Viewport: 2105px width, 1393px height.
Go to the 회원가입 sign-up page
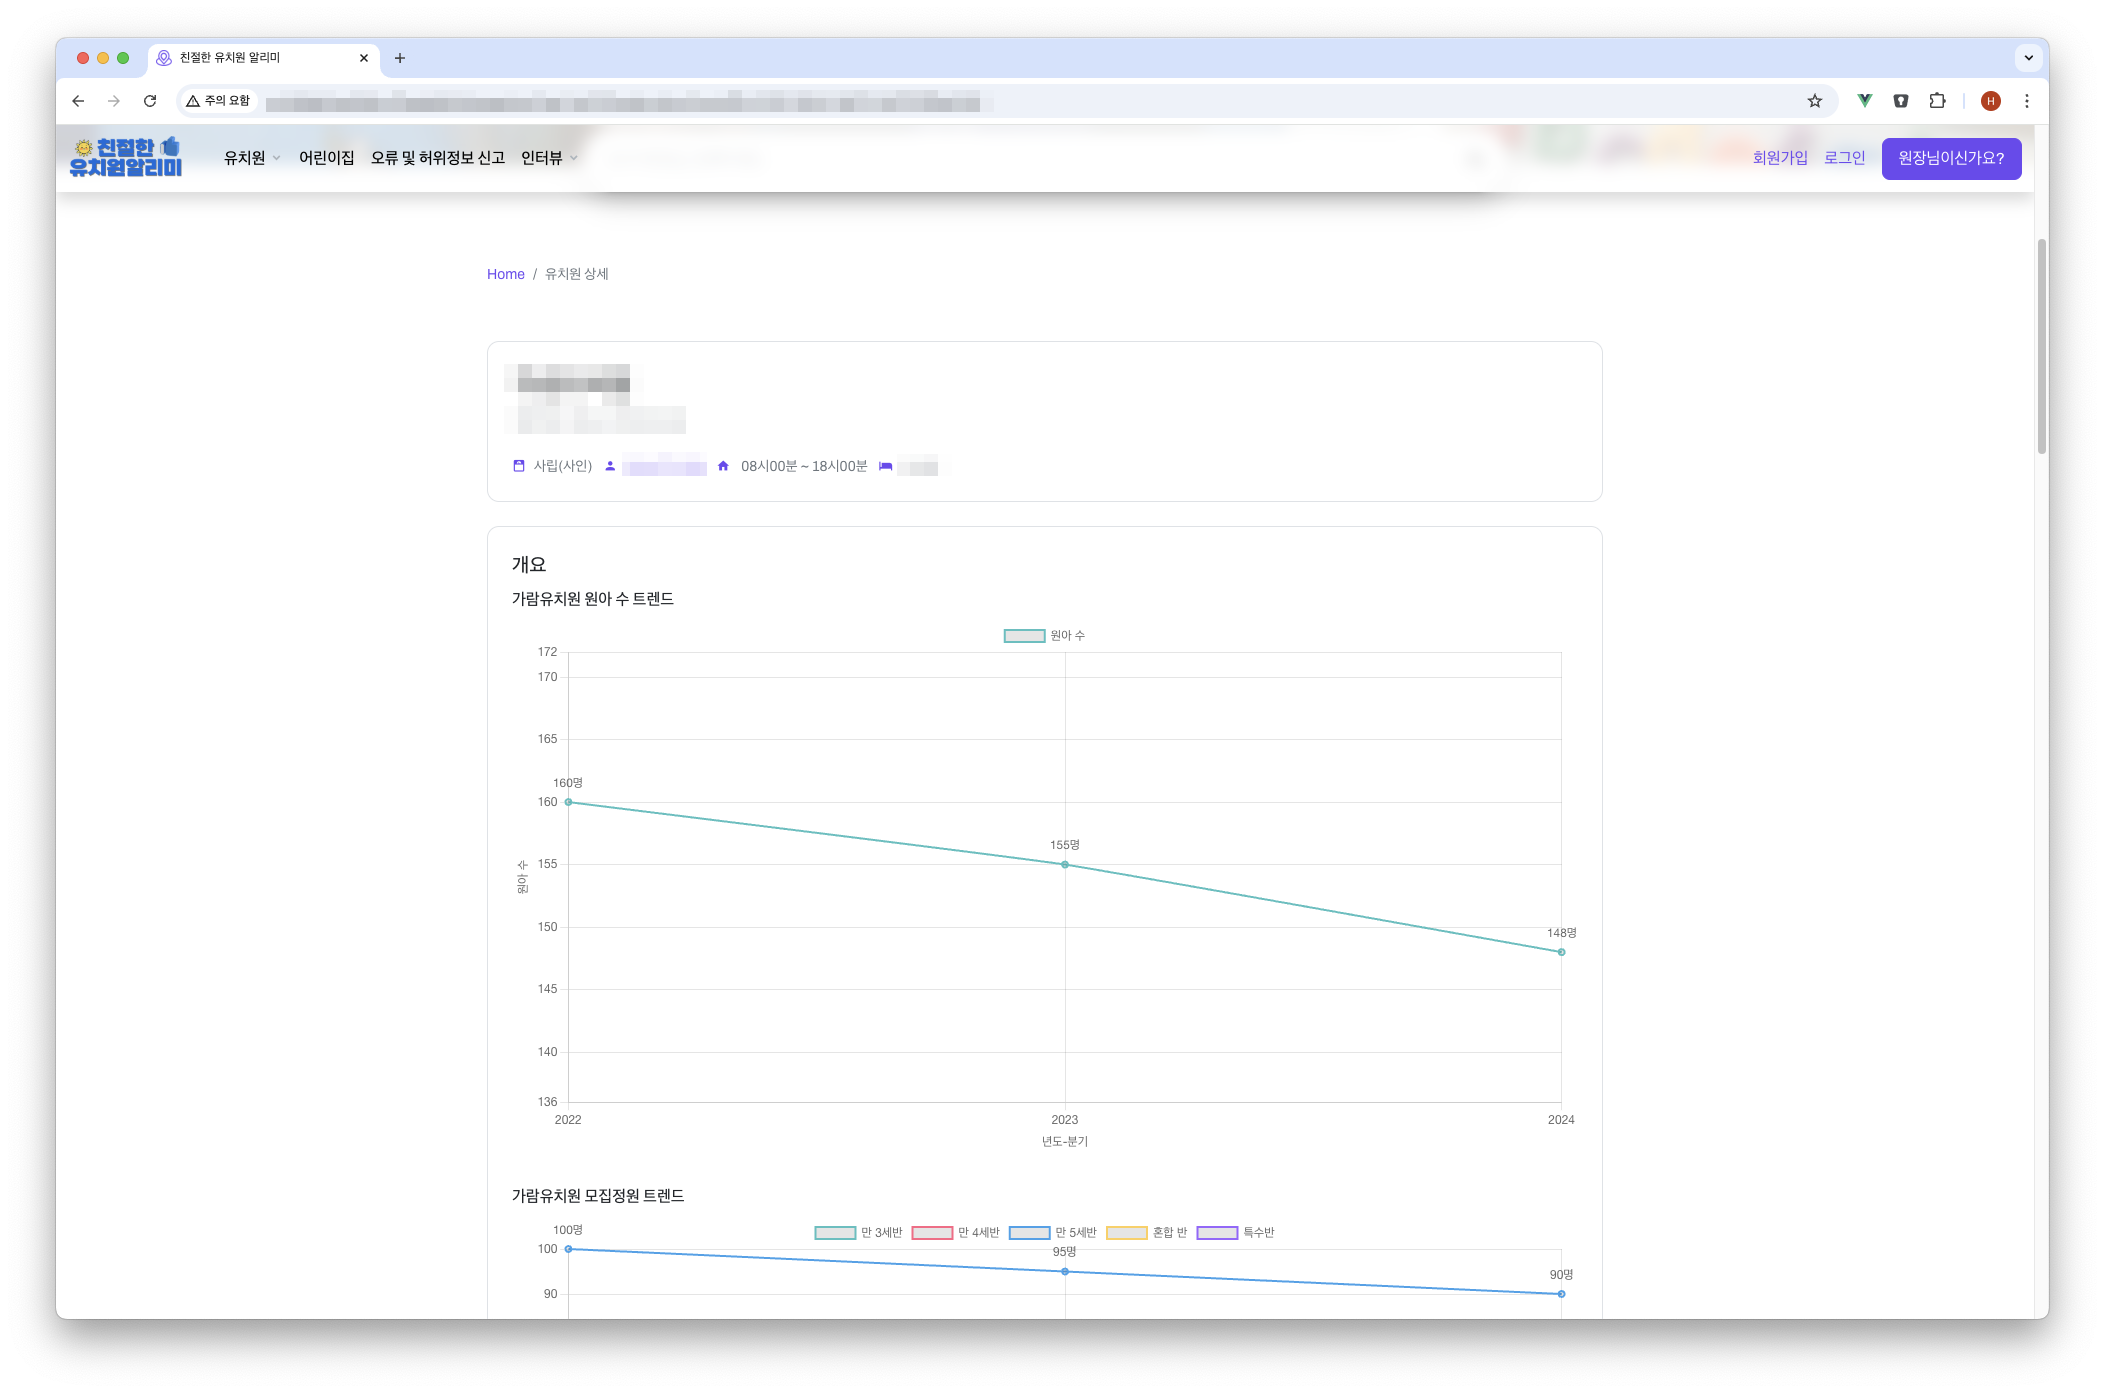[1780, 158]
